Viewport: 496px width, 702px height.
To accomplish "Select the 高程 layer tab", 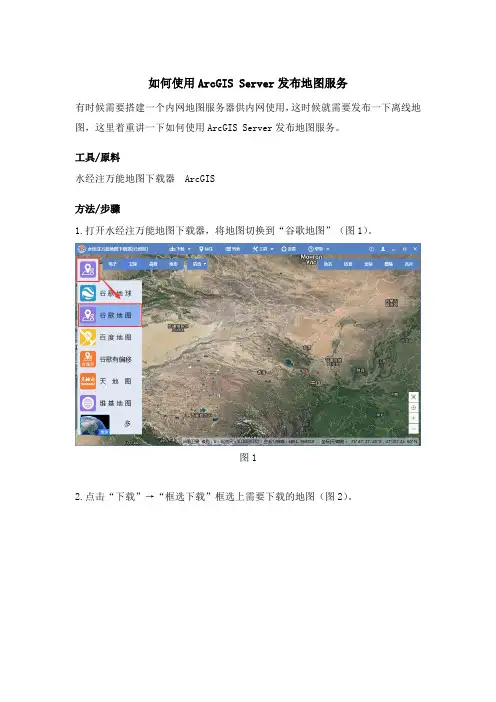I will (154, 264).
